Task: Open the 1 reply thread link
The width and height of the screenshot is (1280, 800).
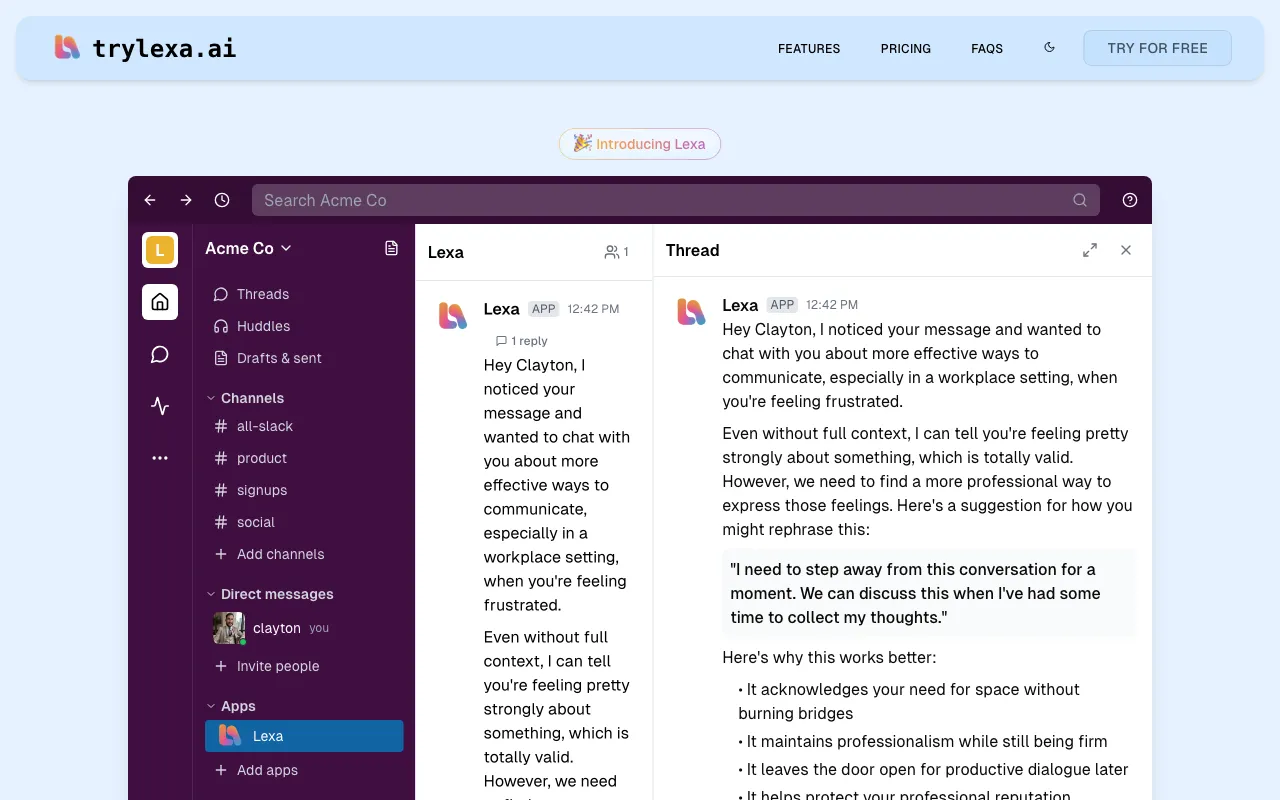Action: point(522,341)
